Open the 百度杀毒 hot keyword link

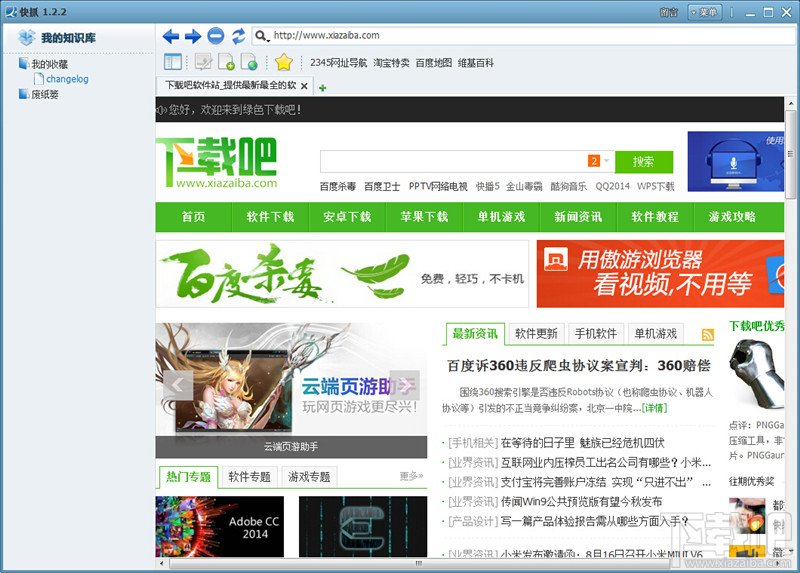pos(338,187)
